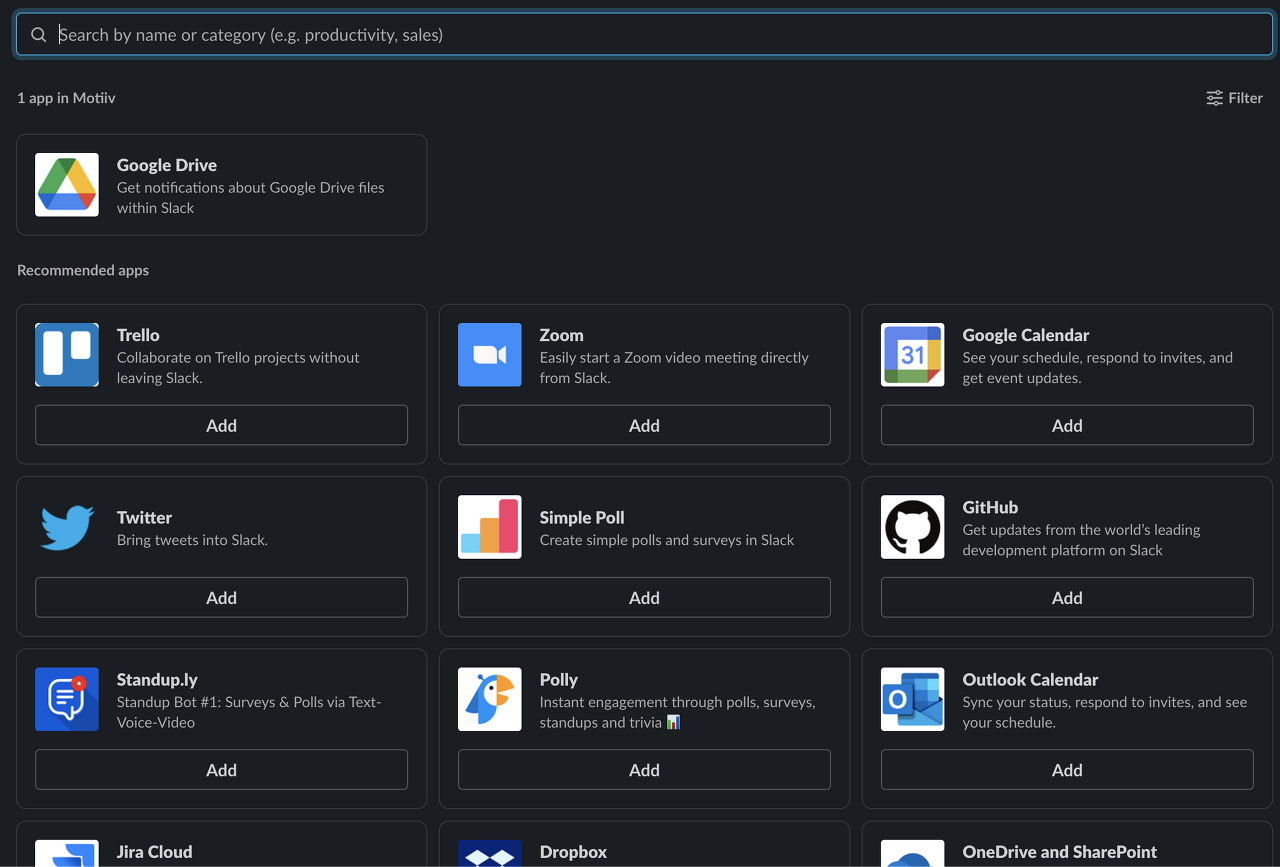Add the GitHub app

(x=1067, y=597)
